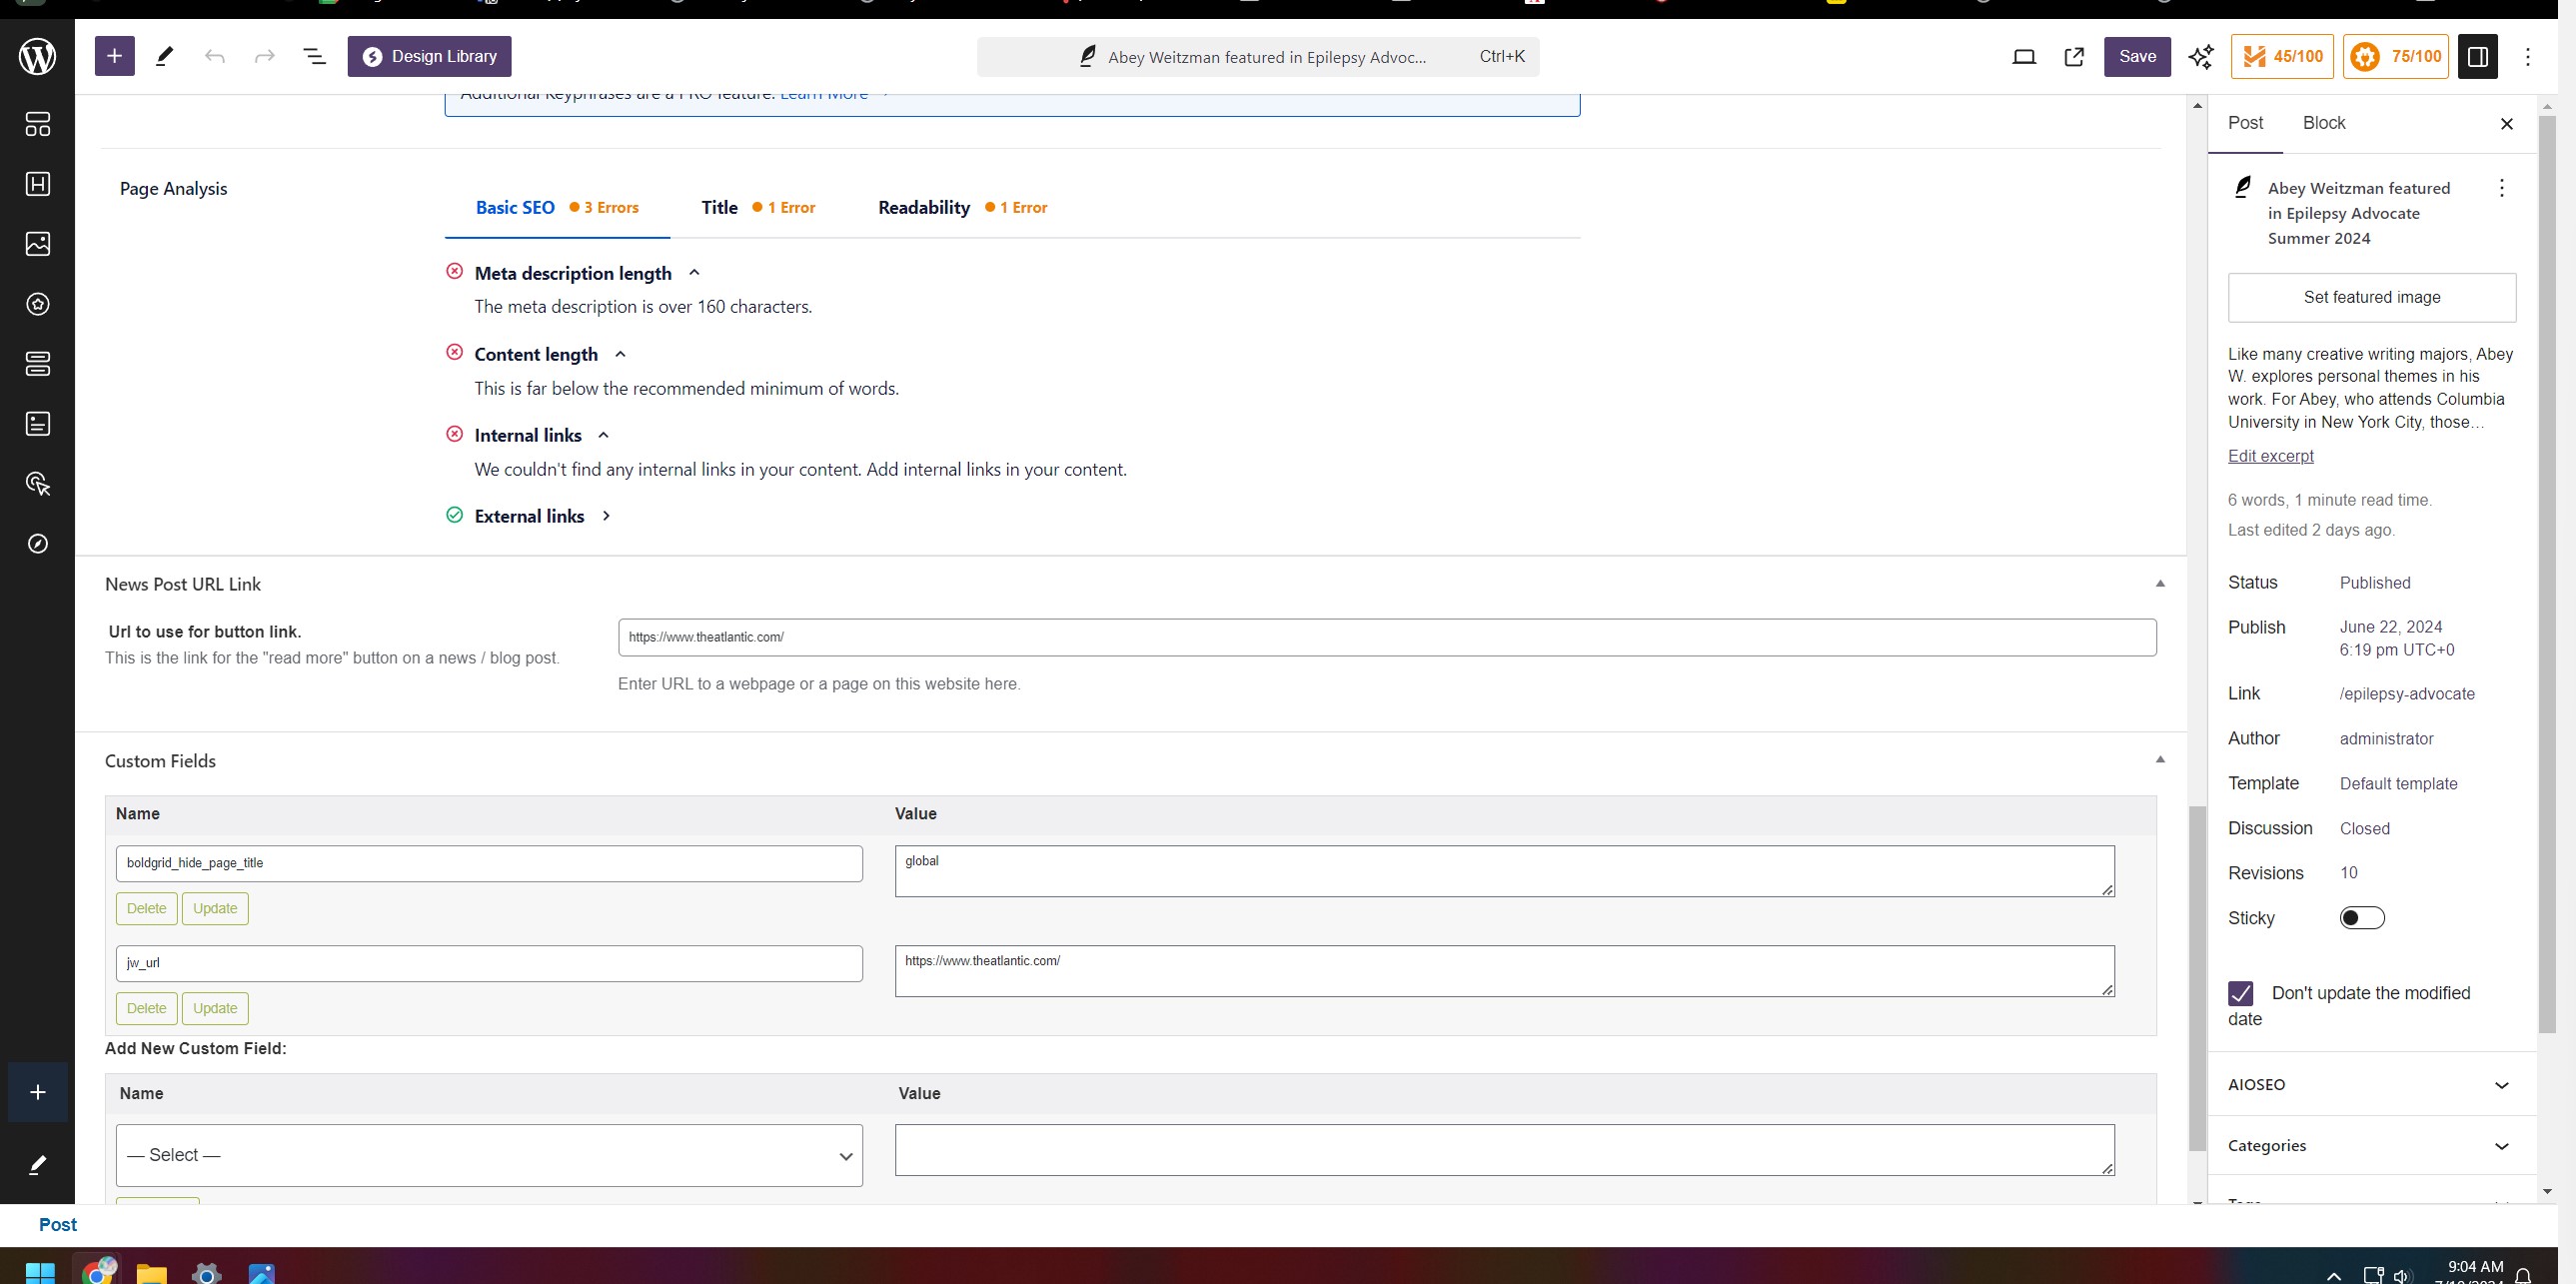Open File Explorer from the taskbar

coord(151,1272)
